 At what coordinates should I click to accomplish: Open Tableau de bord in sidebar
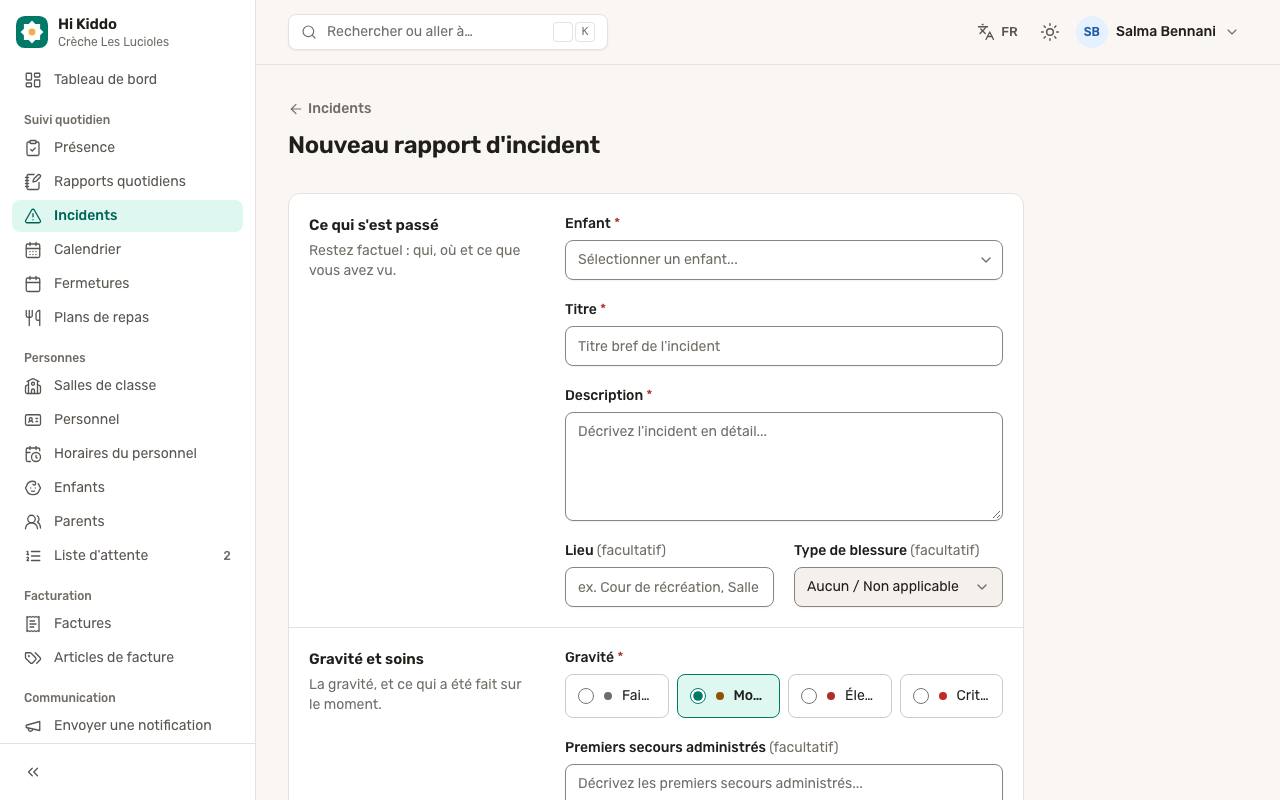pyautogui.click(x=127, y=80)
